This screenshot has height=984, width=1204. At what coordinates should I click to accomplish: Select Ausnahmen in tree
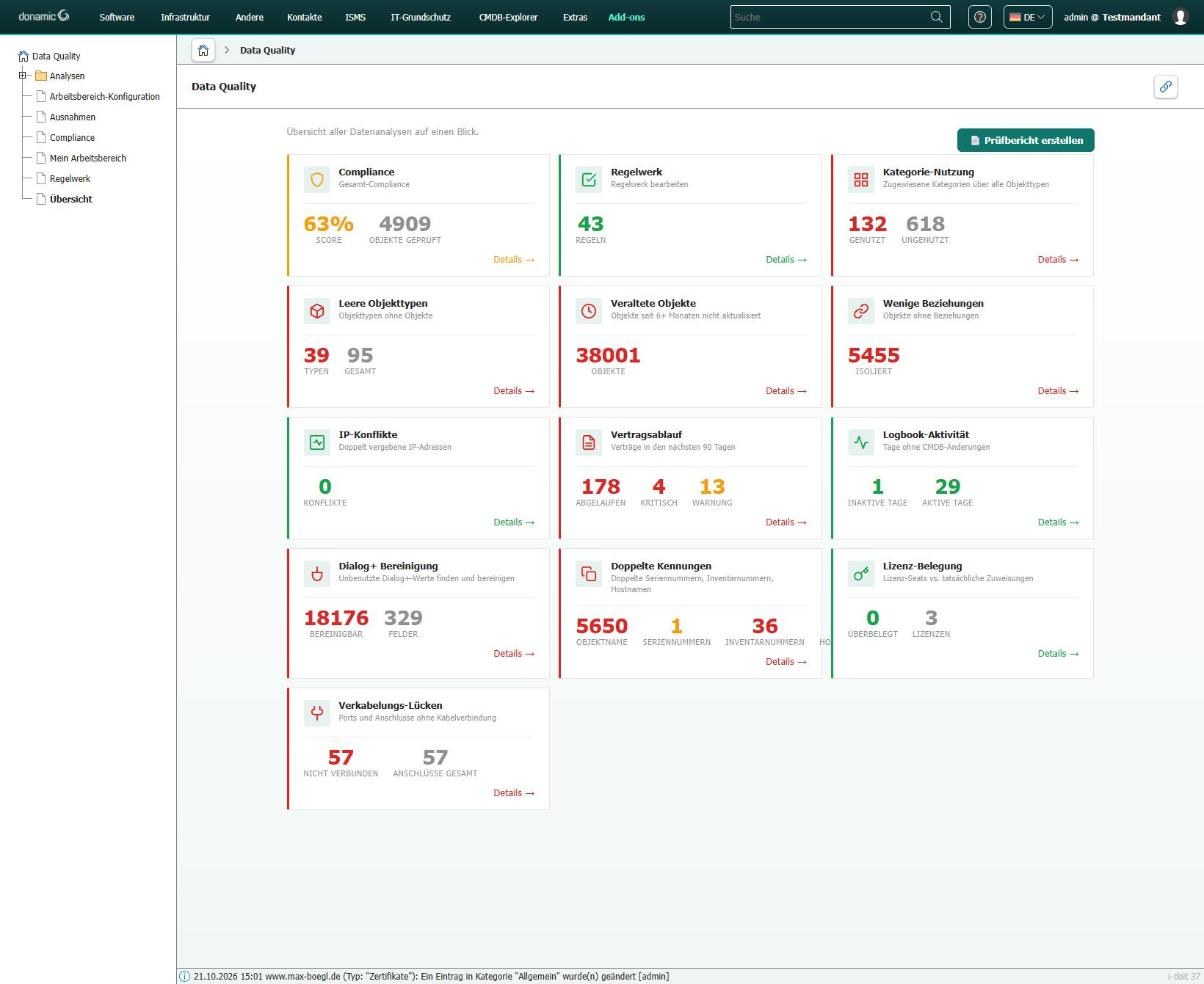tap(73, 117)
